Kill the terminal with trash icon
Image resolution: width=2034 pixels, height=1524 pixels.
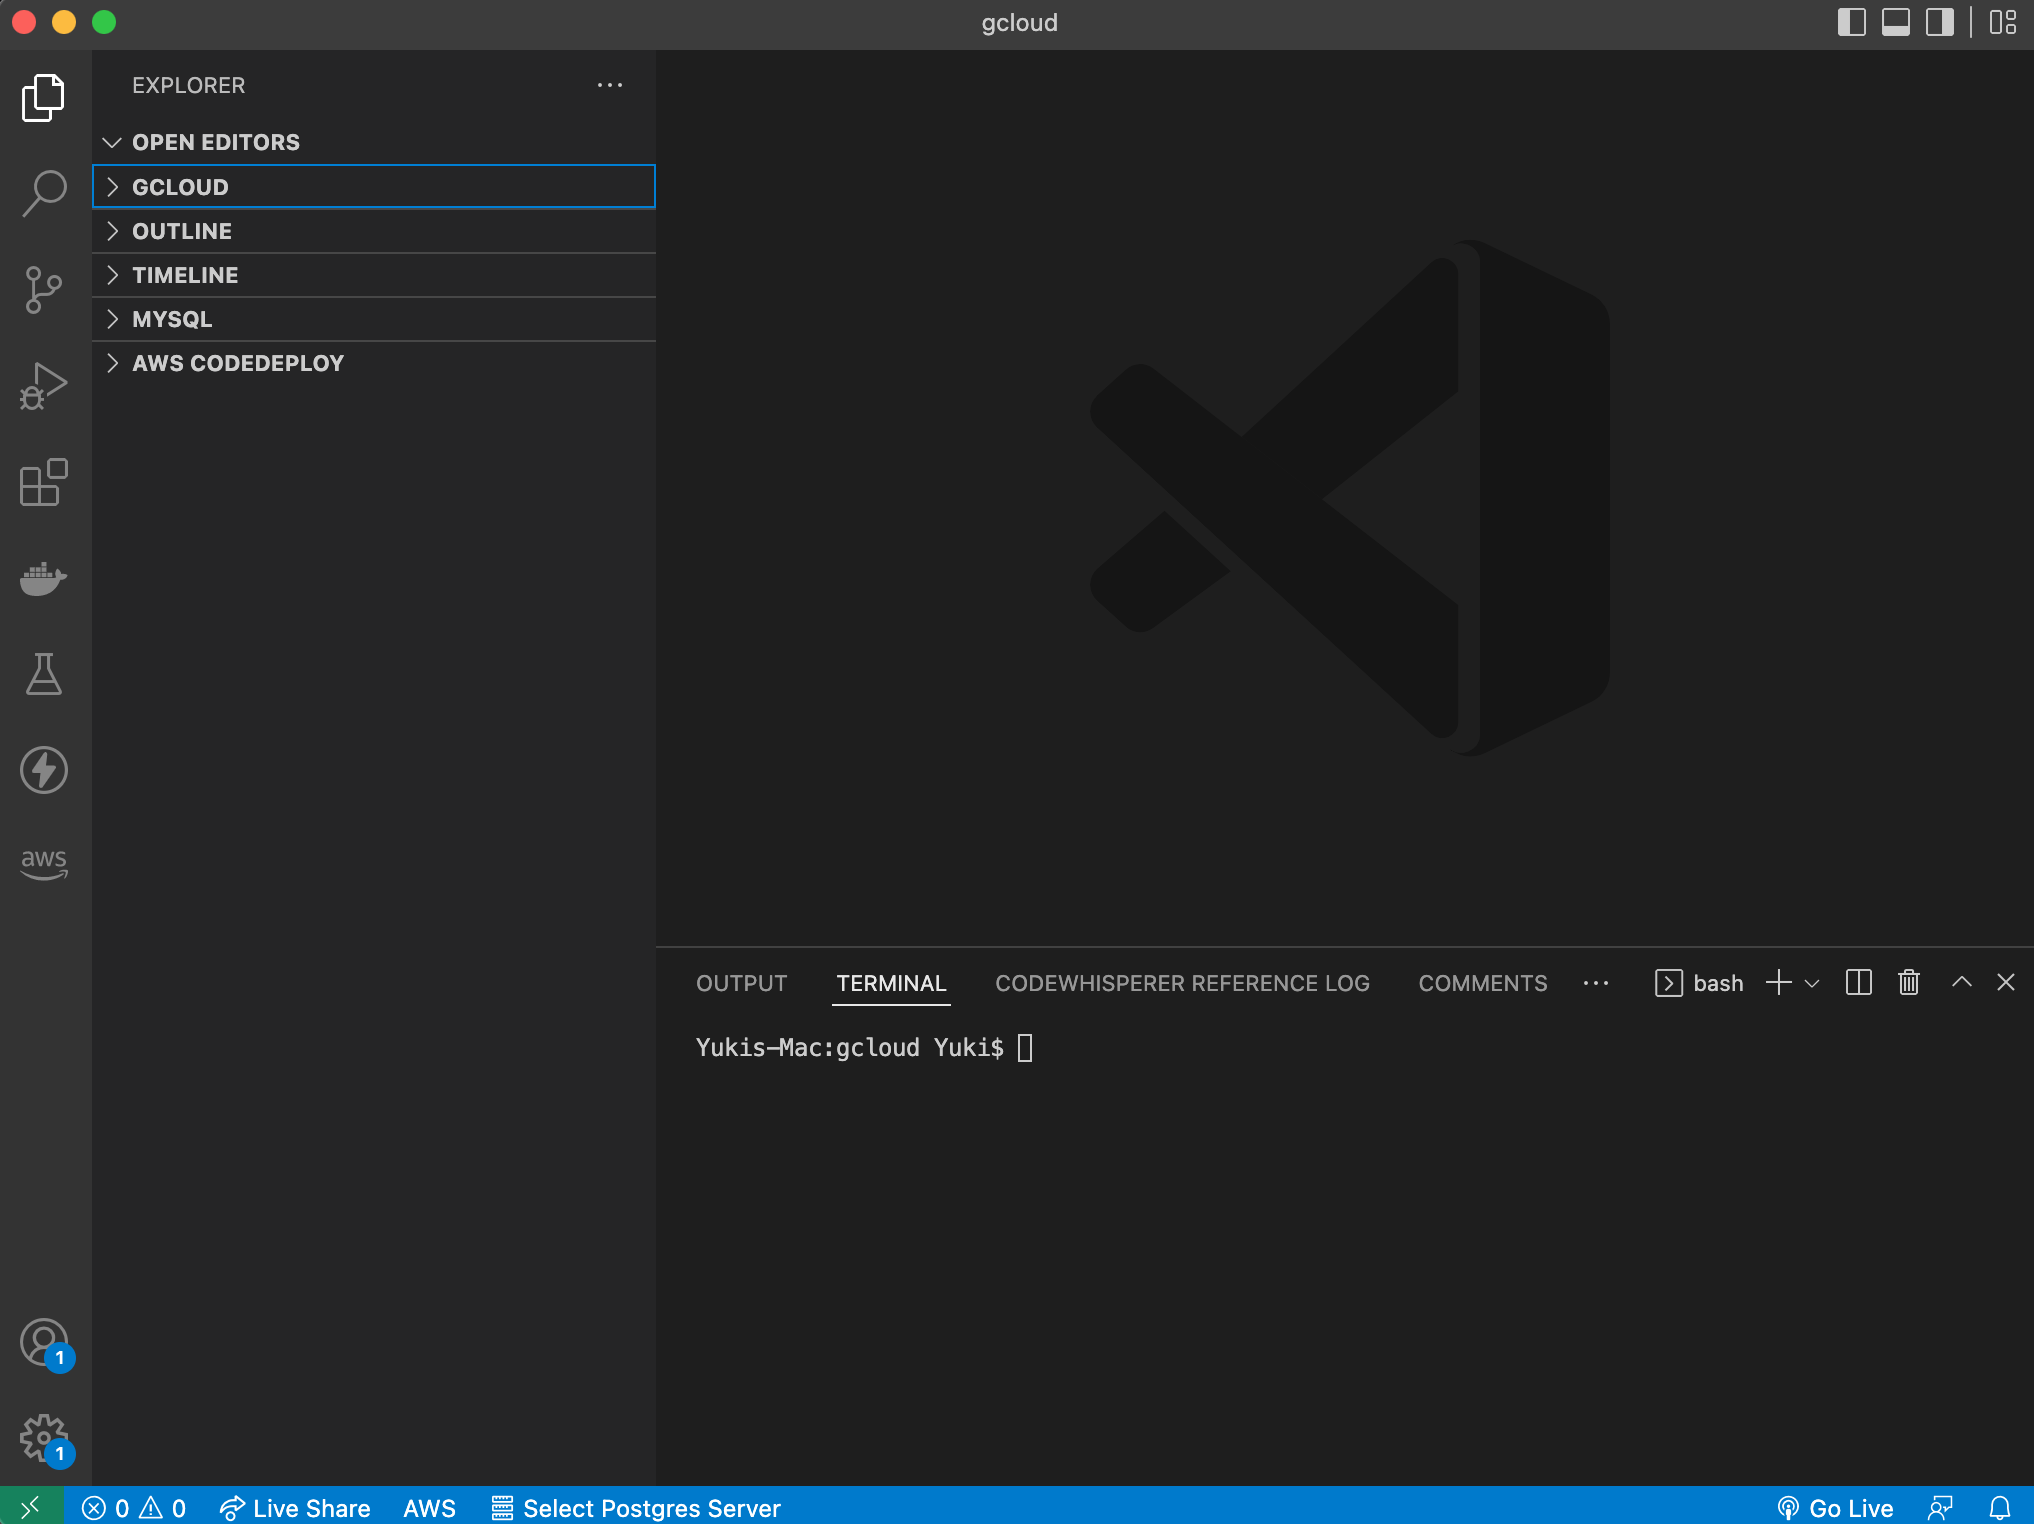click(x=1907, y=983)
